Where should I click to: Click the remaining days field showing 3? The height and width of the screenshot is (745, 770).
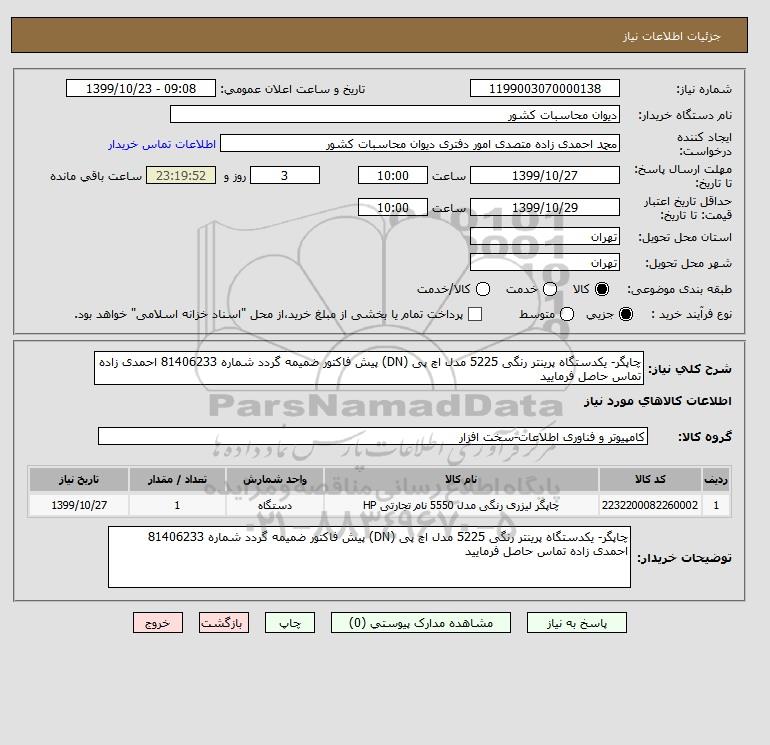(x=285, y=175)
